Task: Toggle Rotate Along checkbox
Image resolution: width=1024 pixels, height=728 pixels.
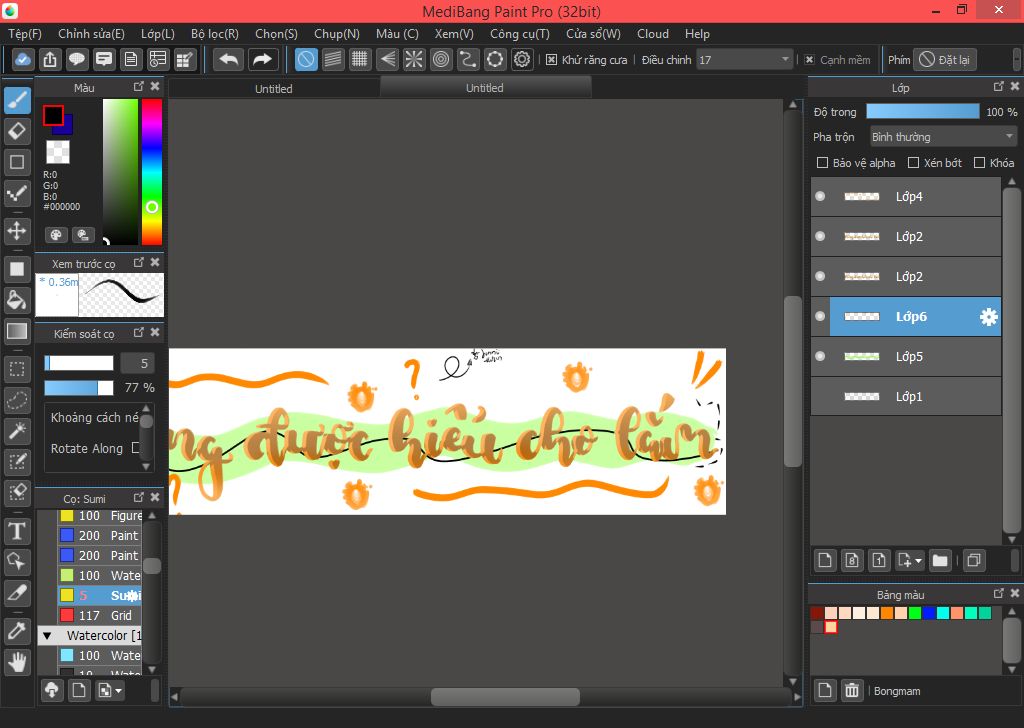Action: [x=136, y=448]
